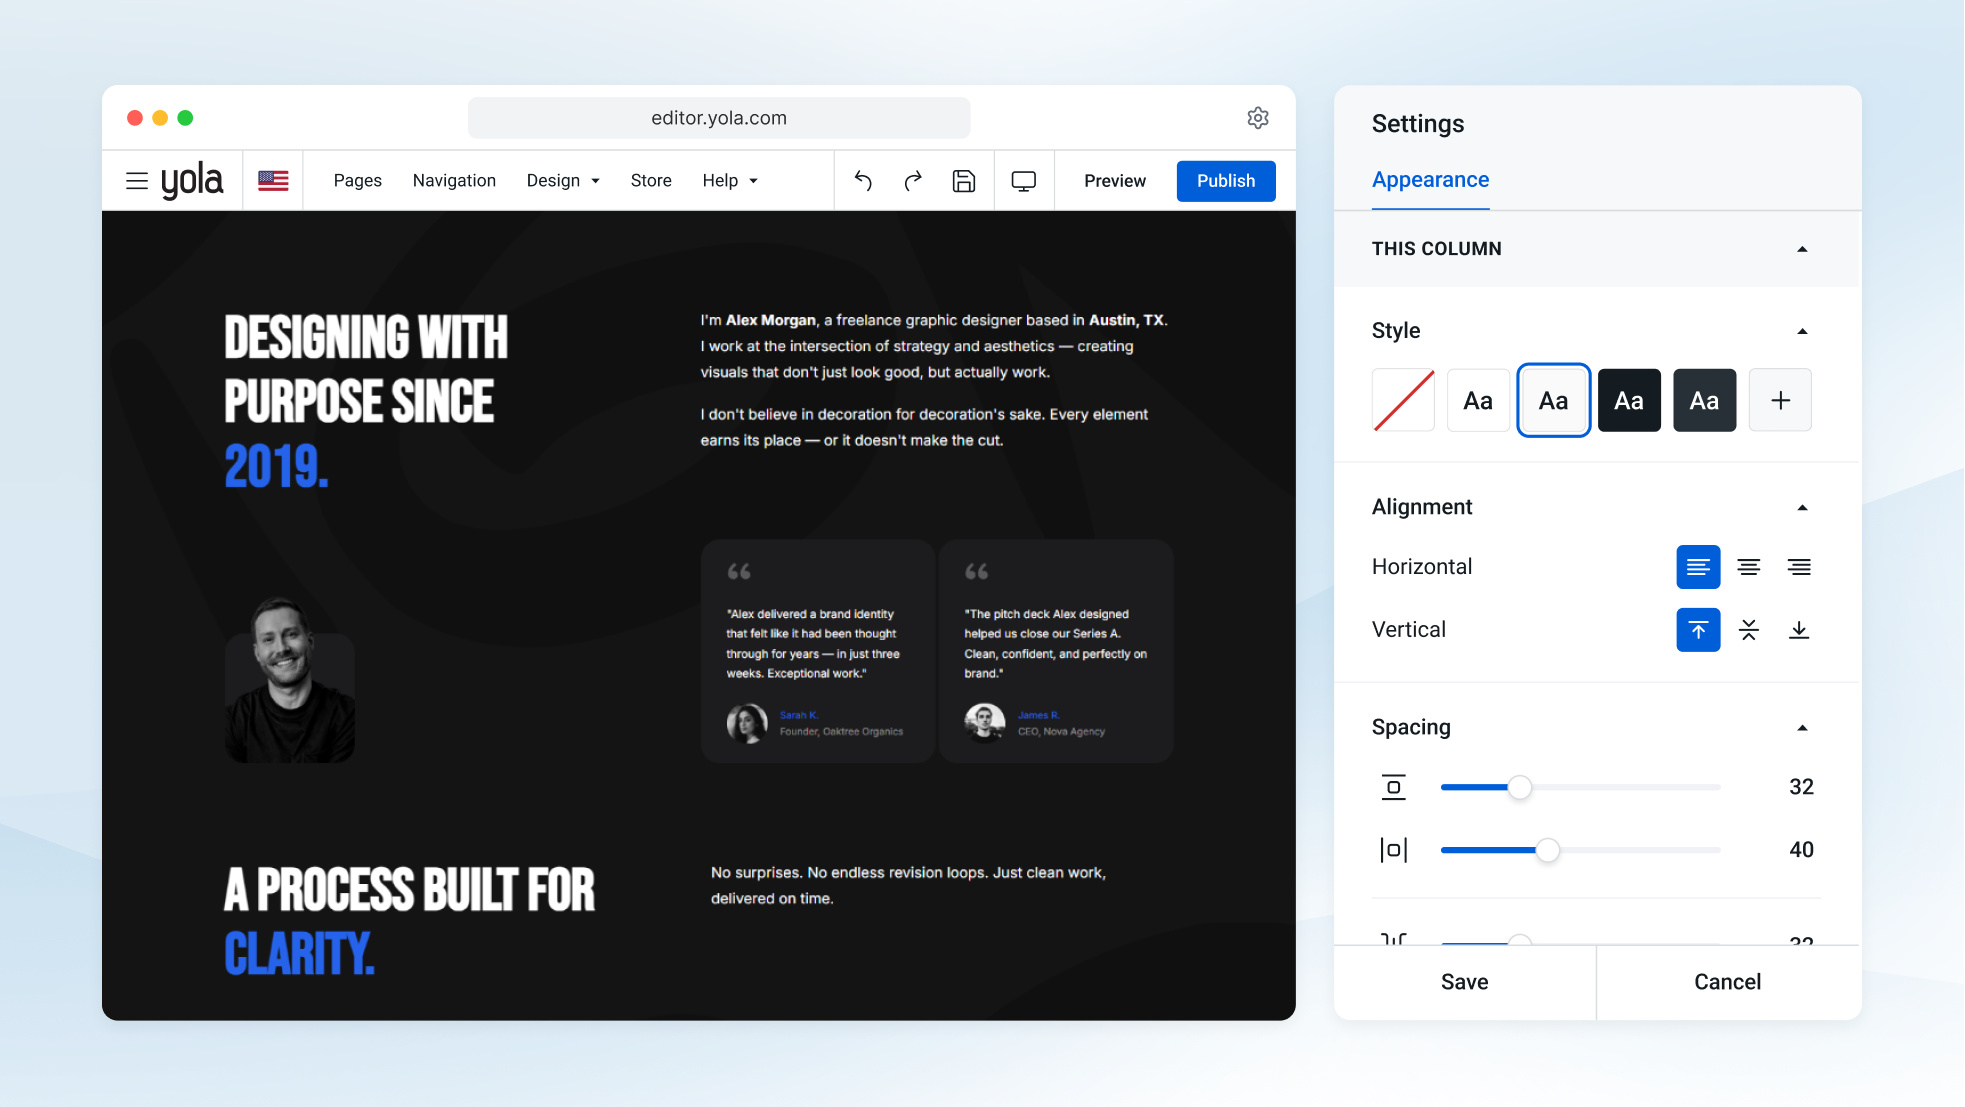Click the Save button in Settings

[x=1464, y=982]
